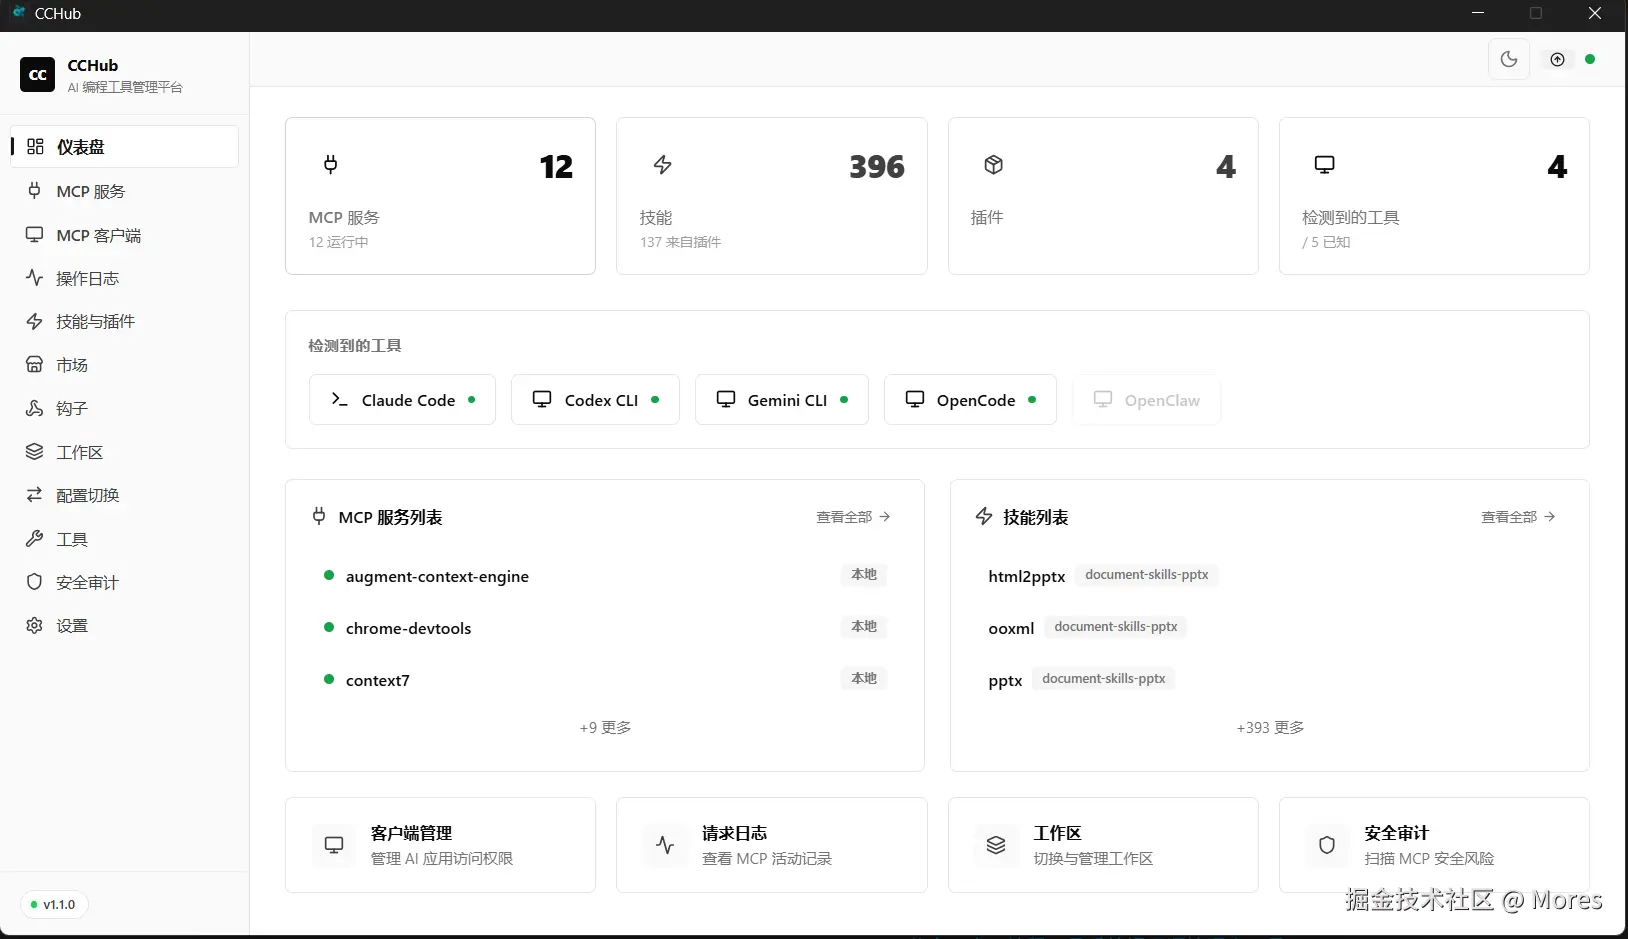Toggle dark mode with the moon button
This screenshot has height=939, width=1628.
coord(1508,59)
